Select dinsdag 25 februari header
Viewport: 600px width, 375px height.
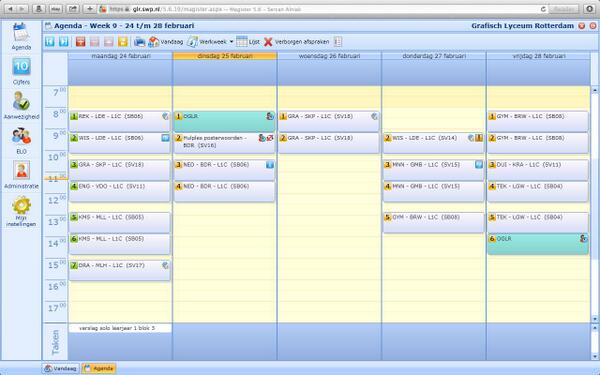pos(225,56)
